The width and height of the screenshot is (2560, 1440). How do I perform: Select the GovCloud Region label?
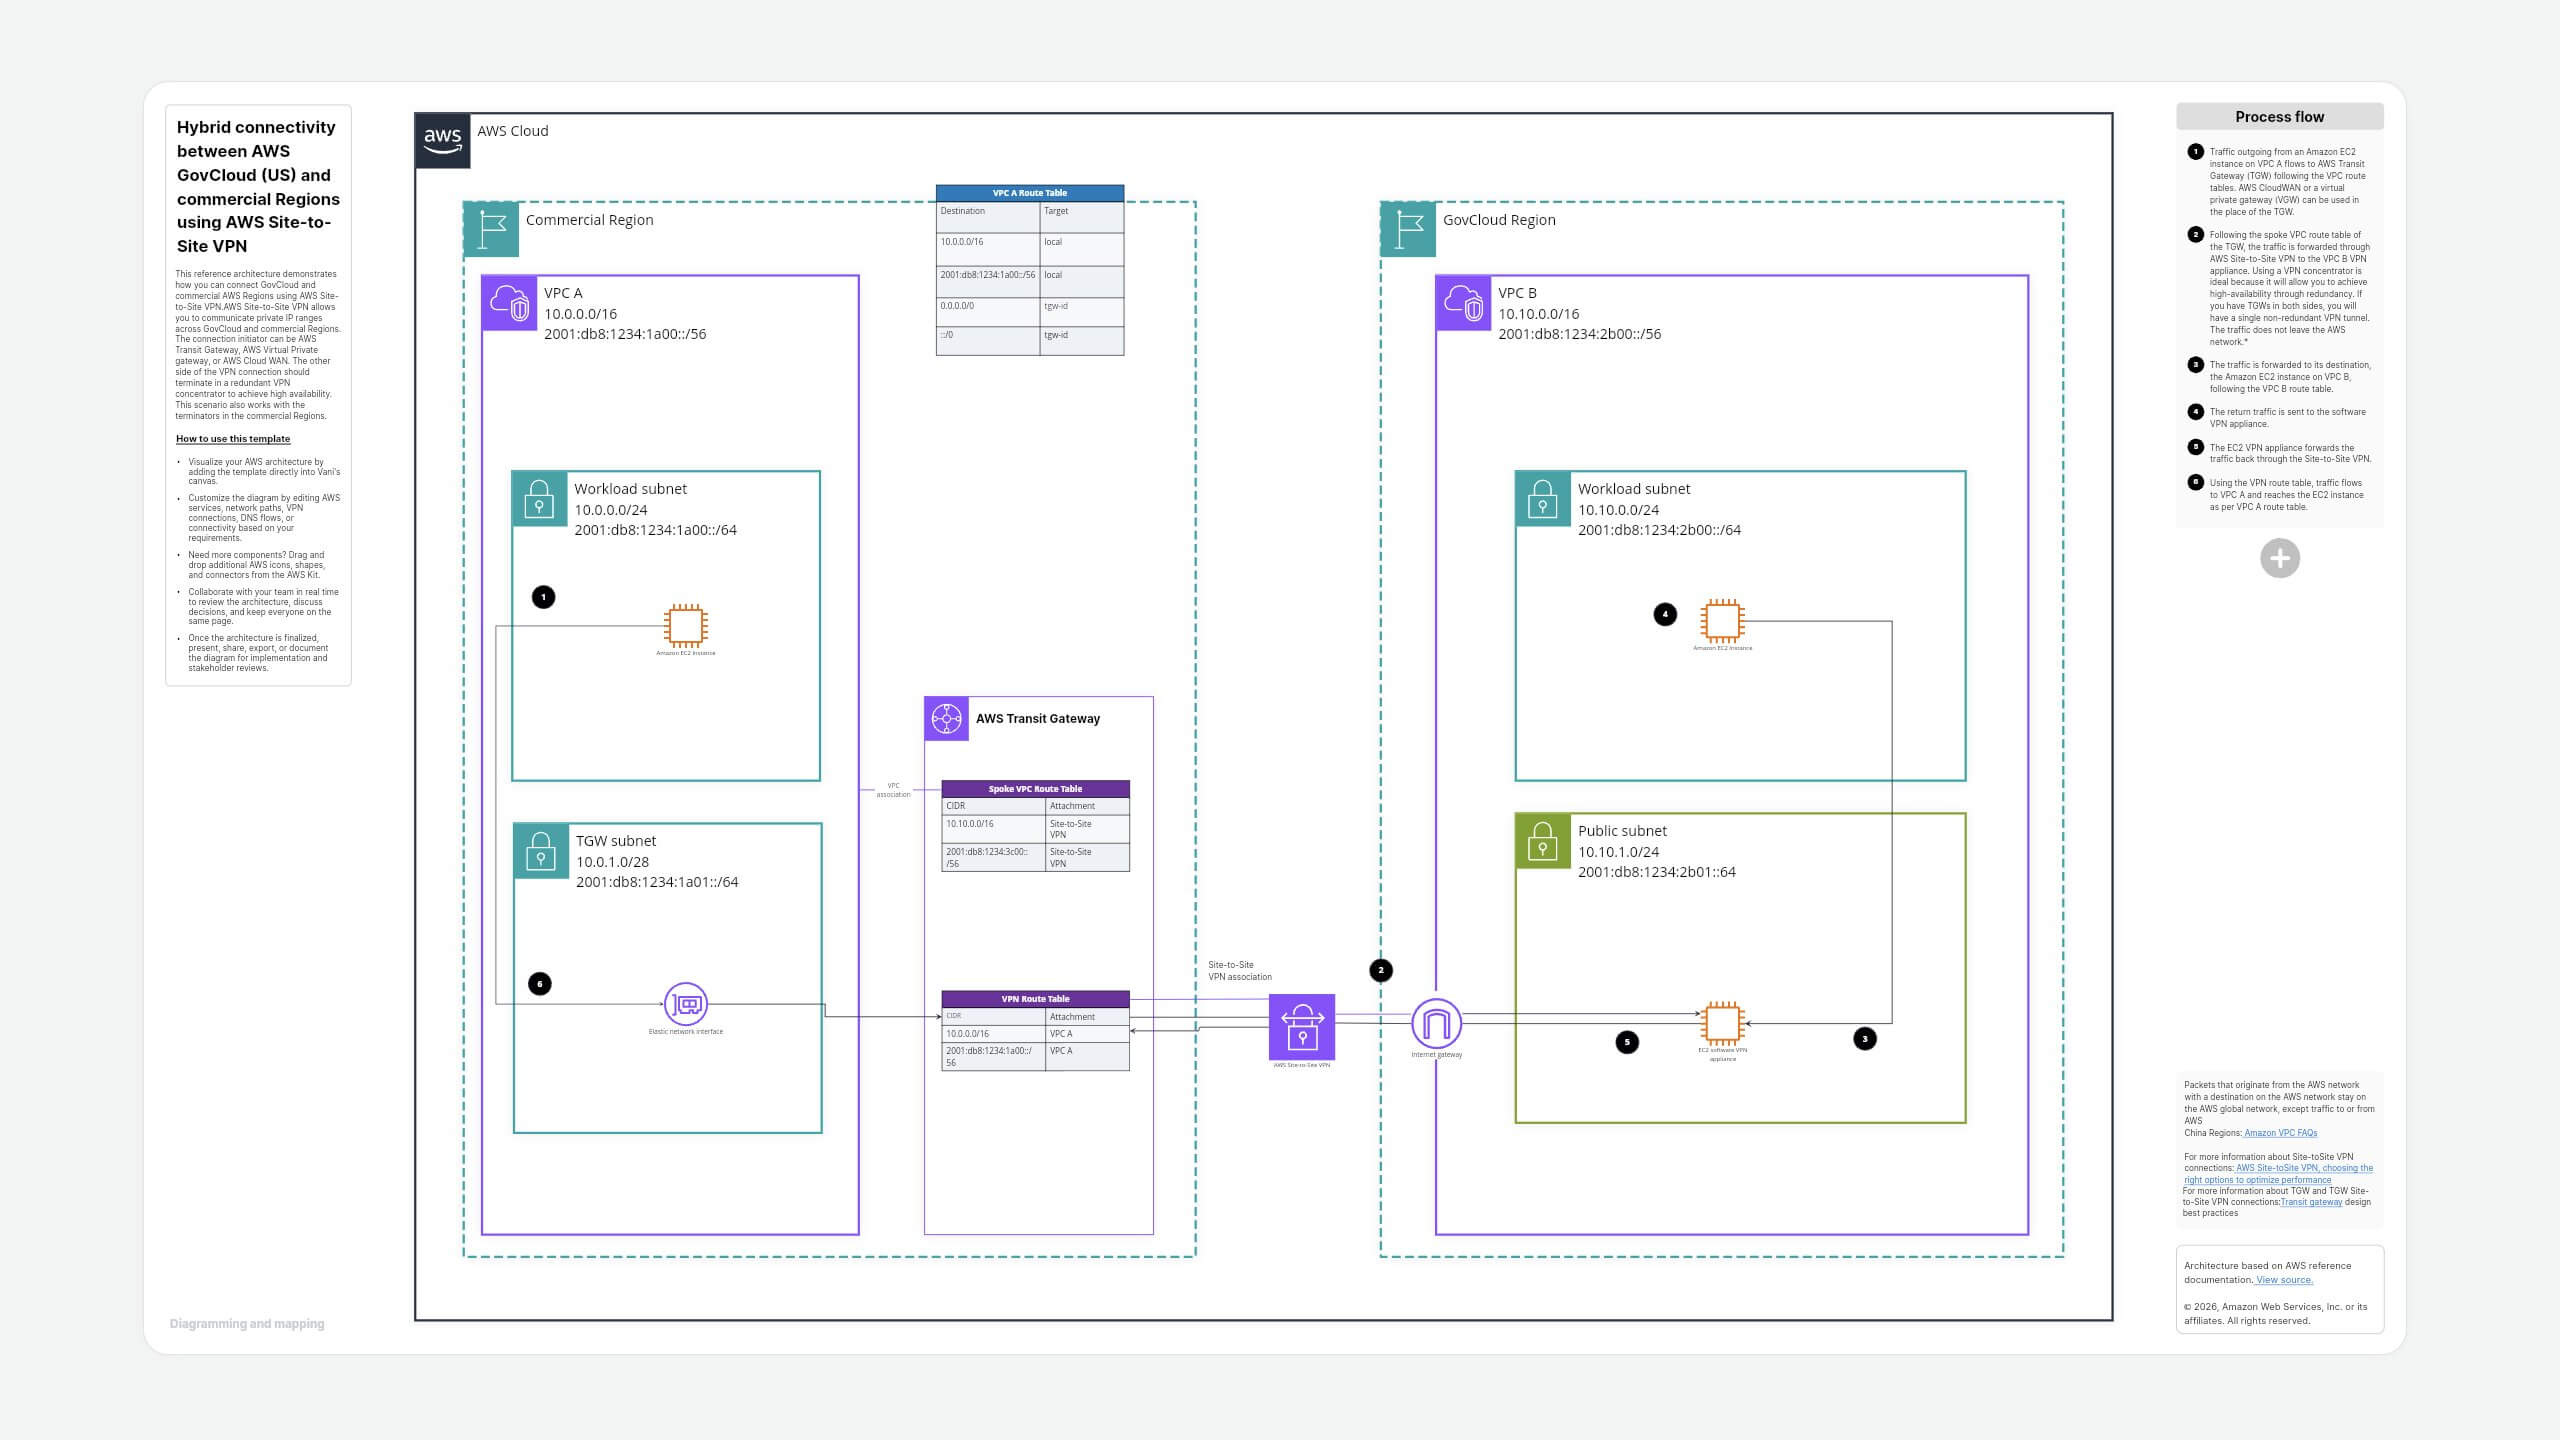tap(1499, 220)
